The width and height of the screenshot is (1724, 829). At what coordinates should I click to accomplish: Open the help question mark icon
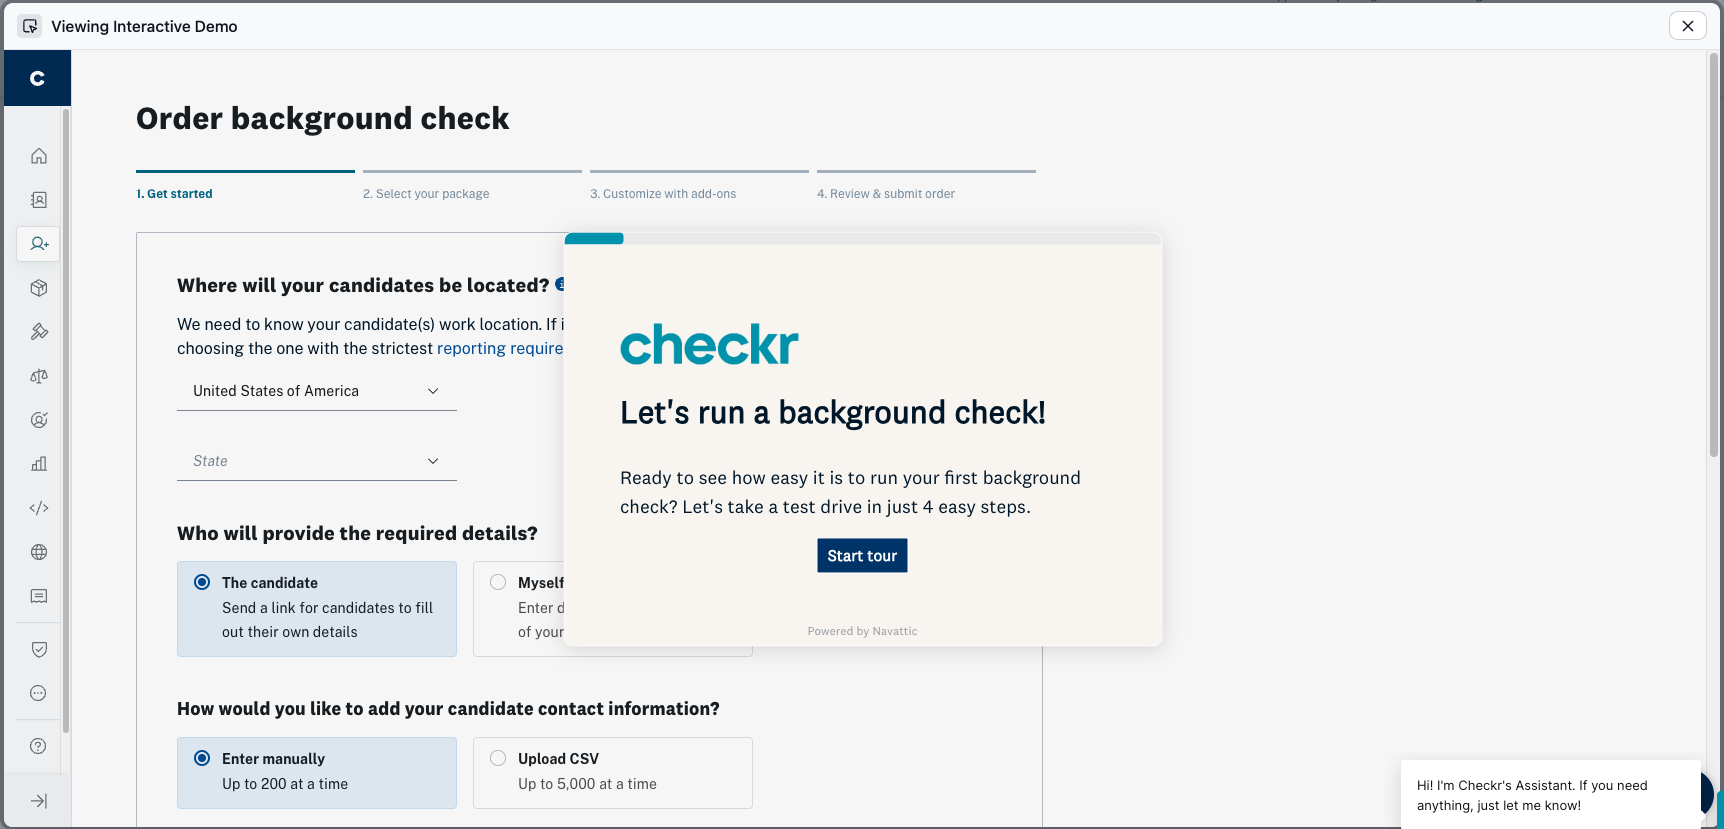[x=39, y=746]
